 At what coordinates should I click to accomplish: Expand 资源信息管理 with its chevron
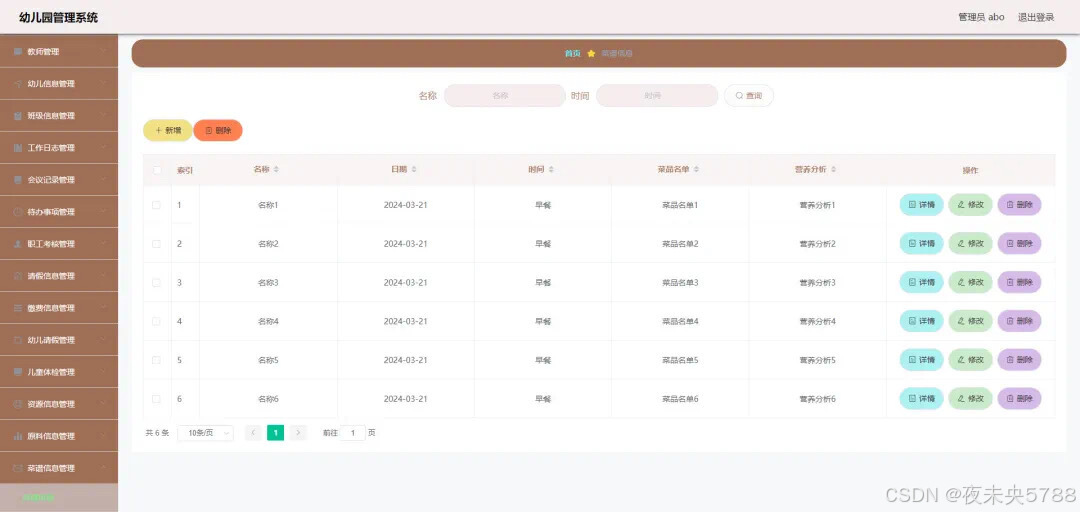click(103, 404)
